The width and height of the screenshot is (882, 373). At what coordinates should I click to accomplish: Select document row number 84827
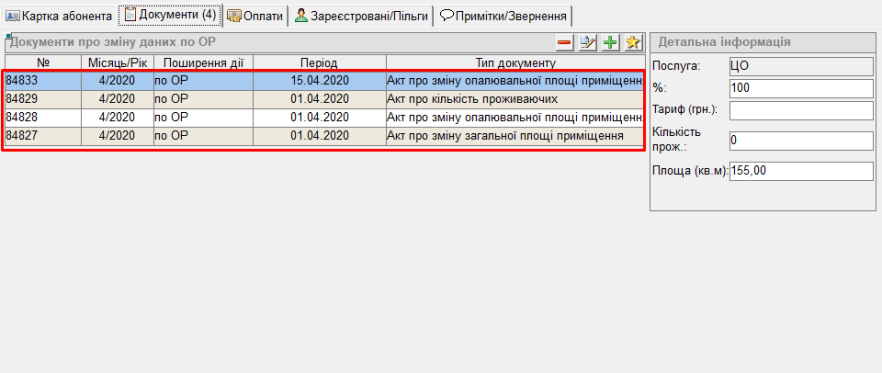pos(324,136)
